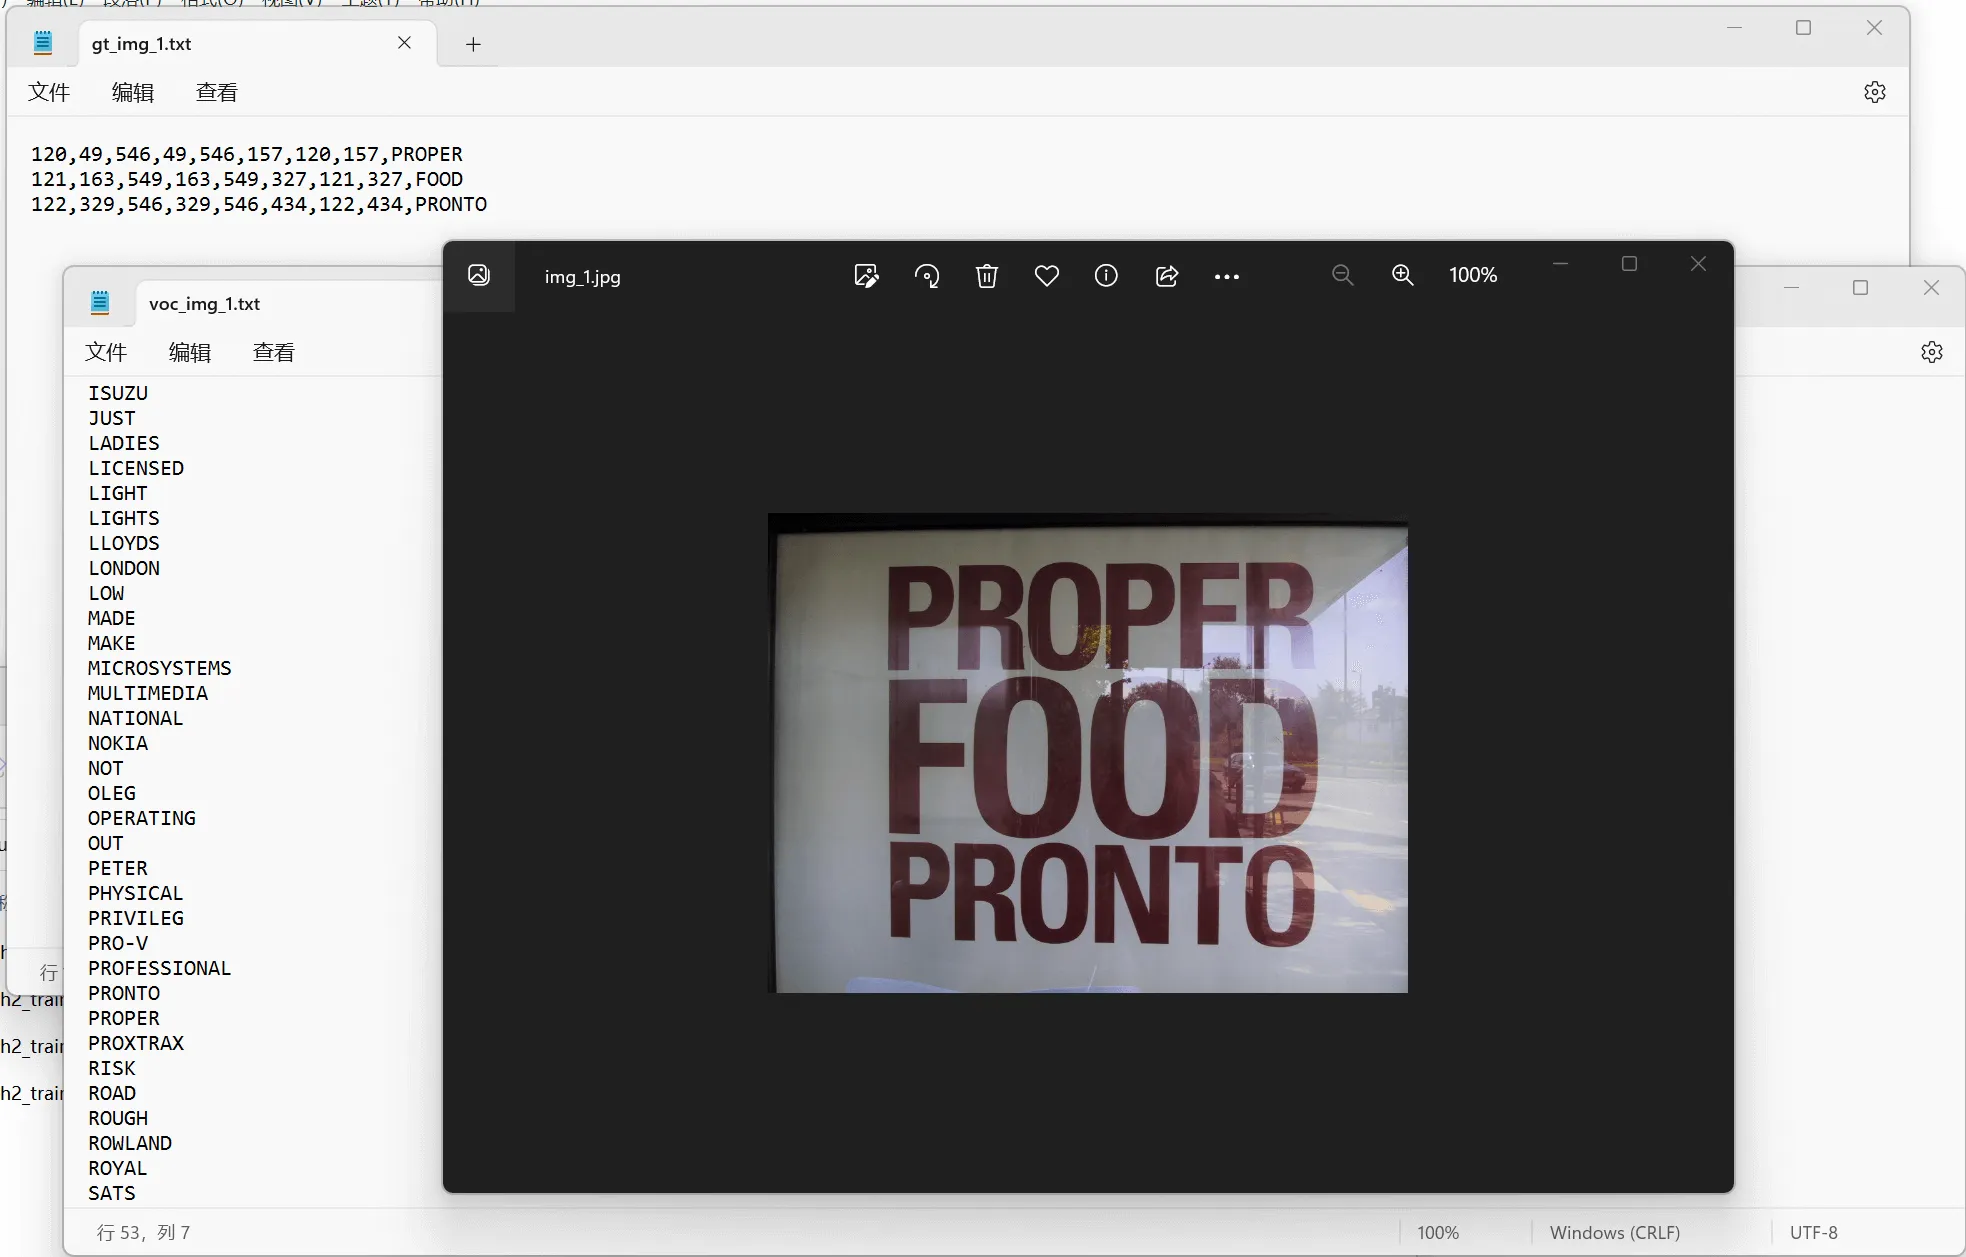Click the word NATIONAL in vocabulary list
1966x1257 pixels.
click(x=136, y=718)
